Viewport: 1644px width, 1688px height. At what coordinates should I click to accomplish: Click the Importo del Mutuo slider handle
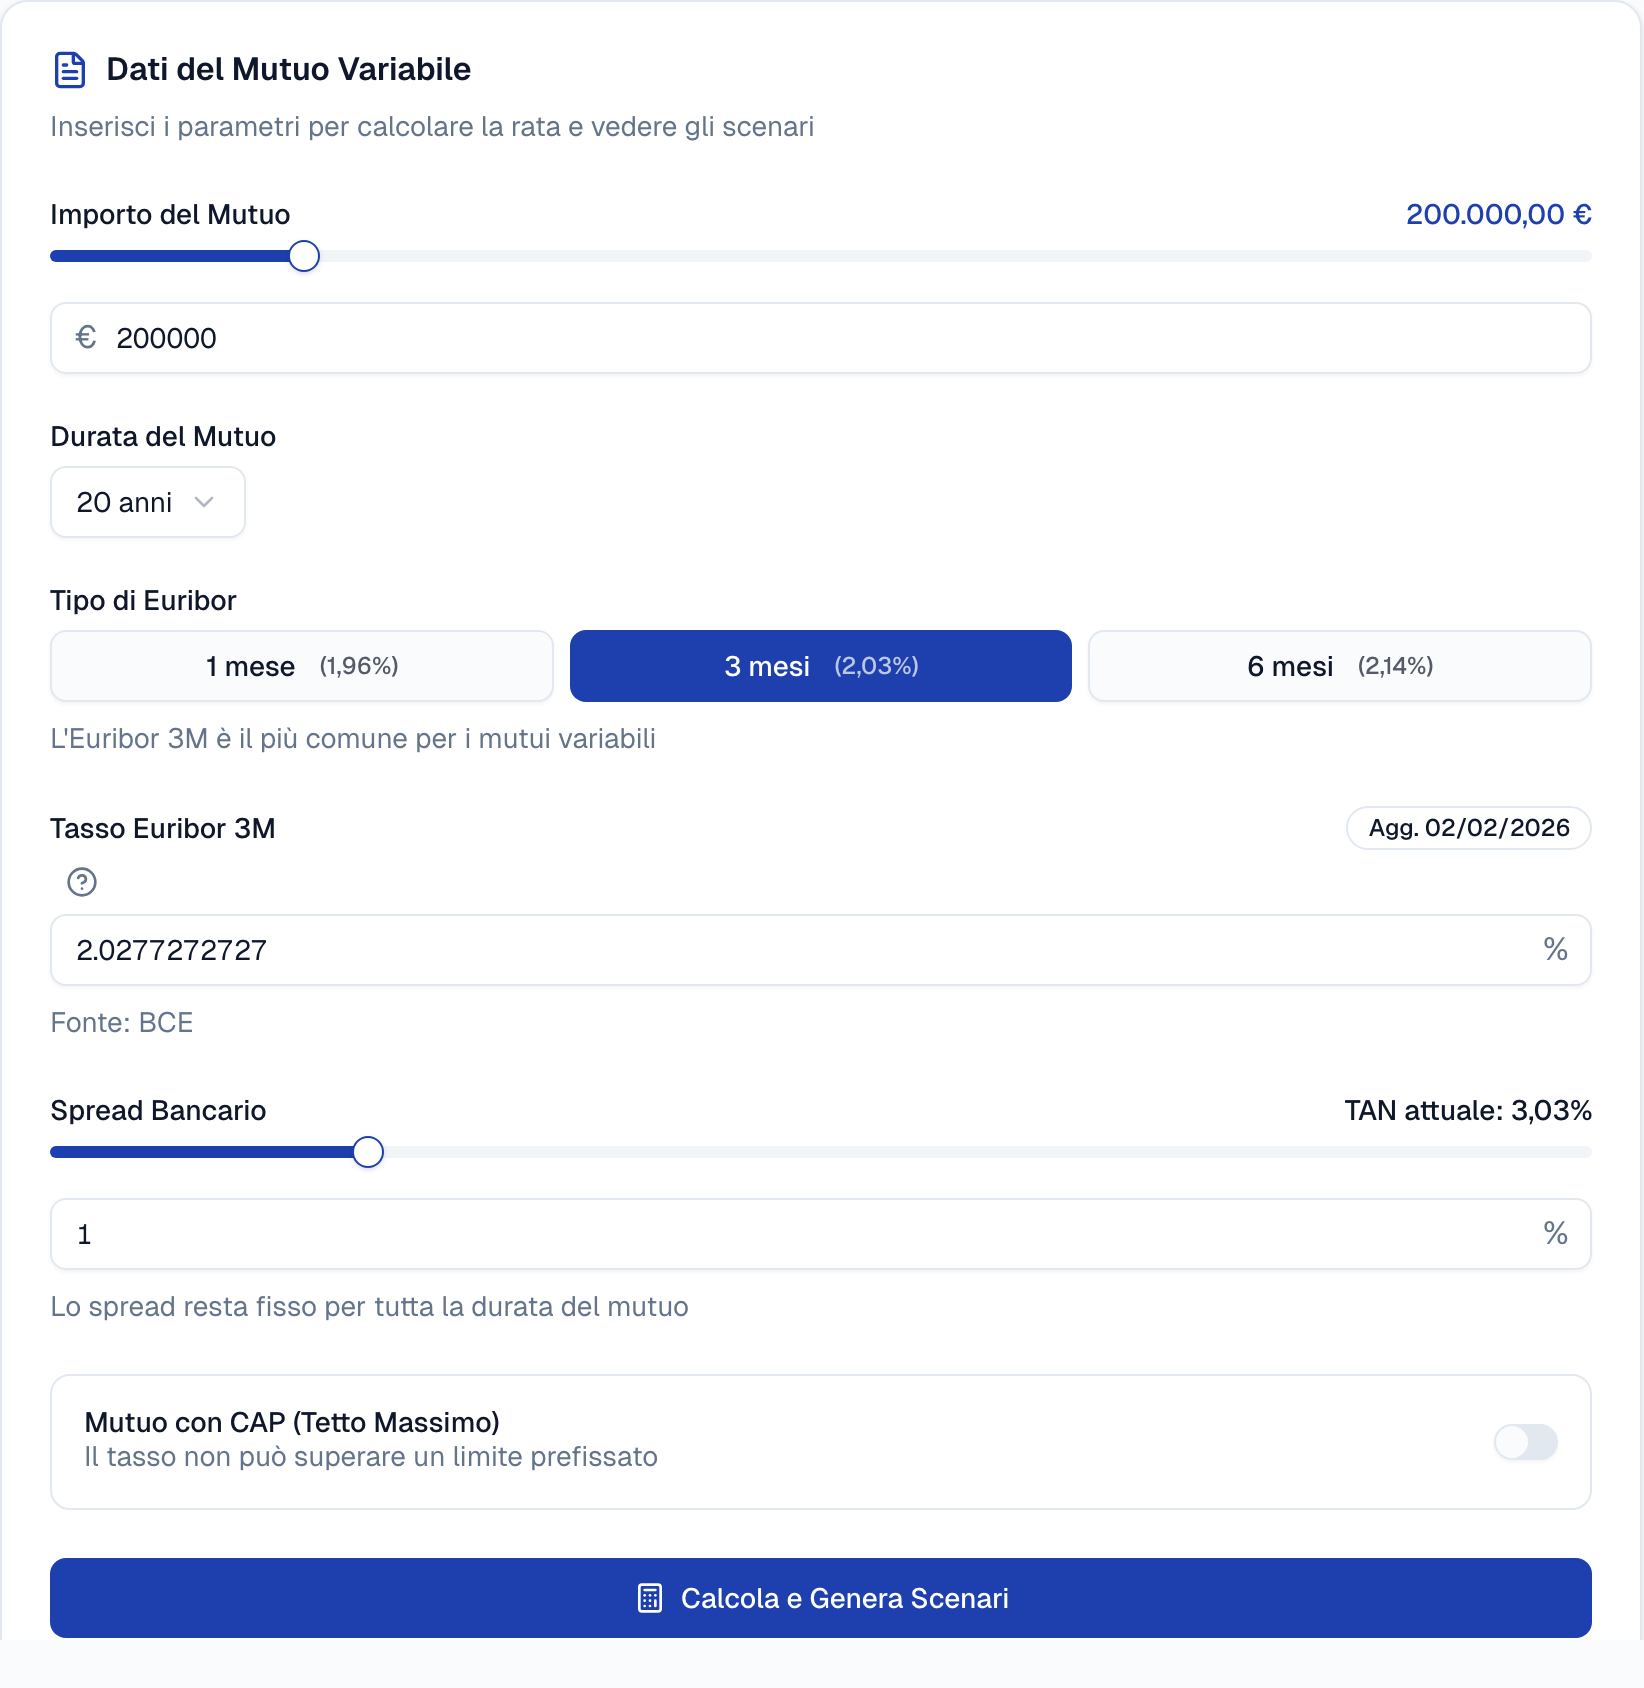click(x=304, y=257)
